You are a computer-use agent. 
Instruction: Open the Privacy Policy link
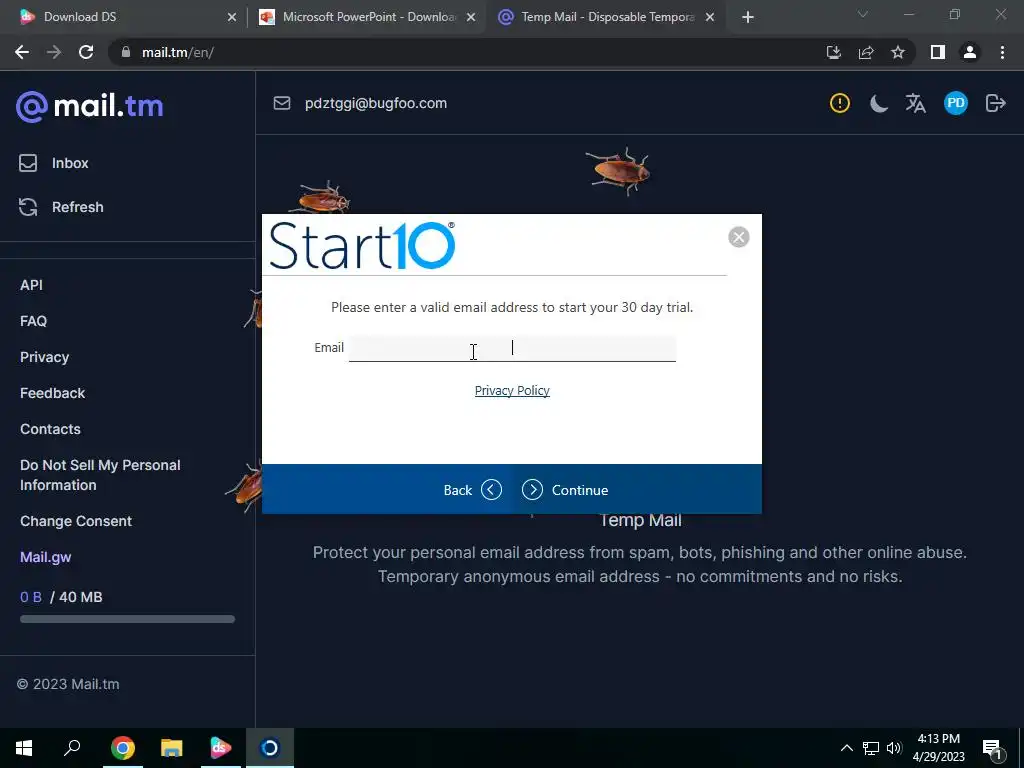coord(512,391)
